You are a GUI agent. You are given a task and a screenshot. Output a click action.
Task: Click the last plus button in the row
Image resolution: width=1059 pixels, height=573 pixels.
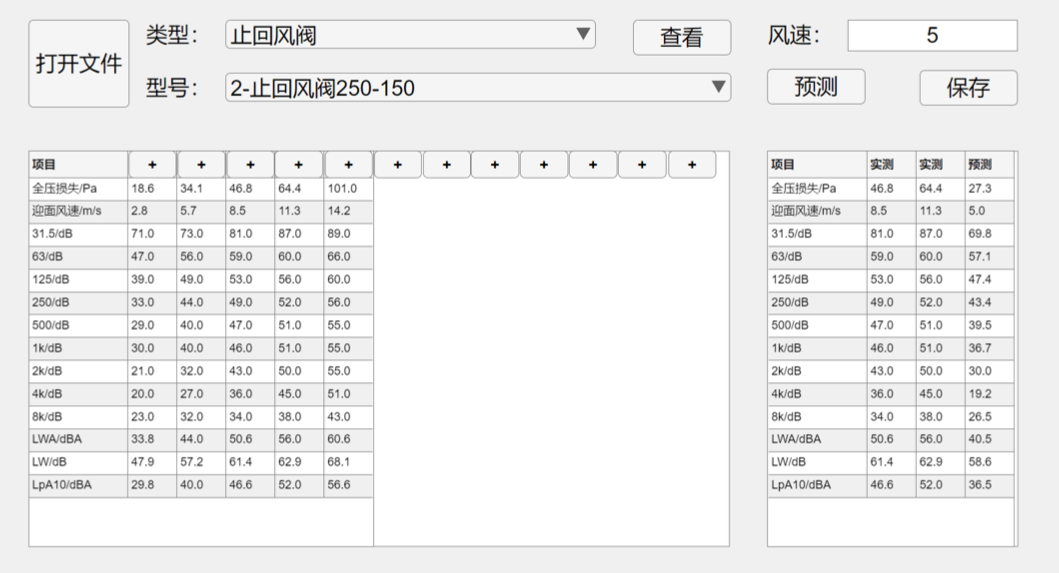[692, 165]
